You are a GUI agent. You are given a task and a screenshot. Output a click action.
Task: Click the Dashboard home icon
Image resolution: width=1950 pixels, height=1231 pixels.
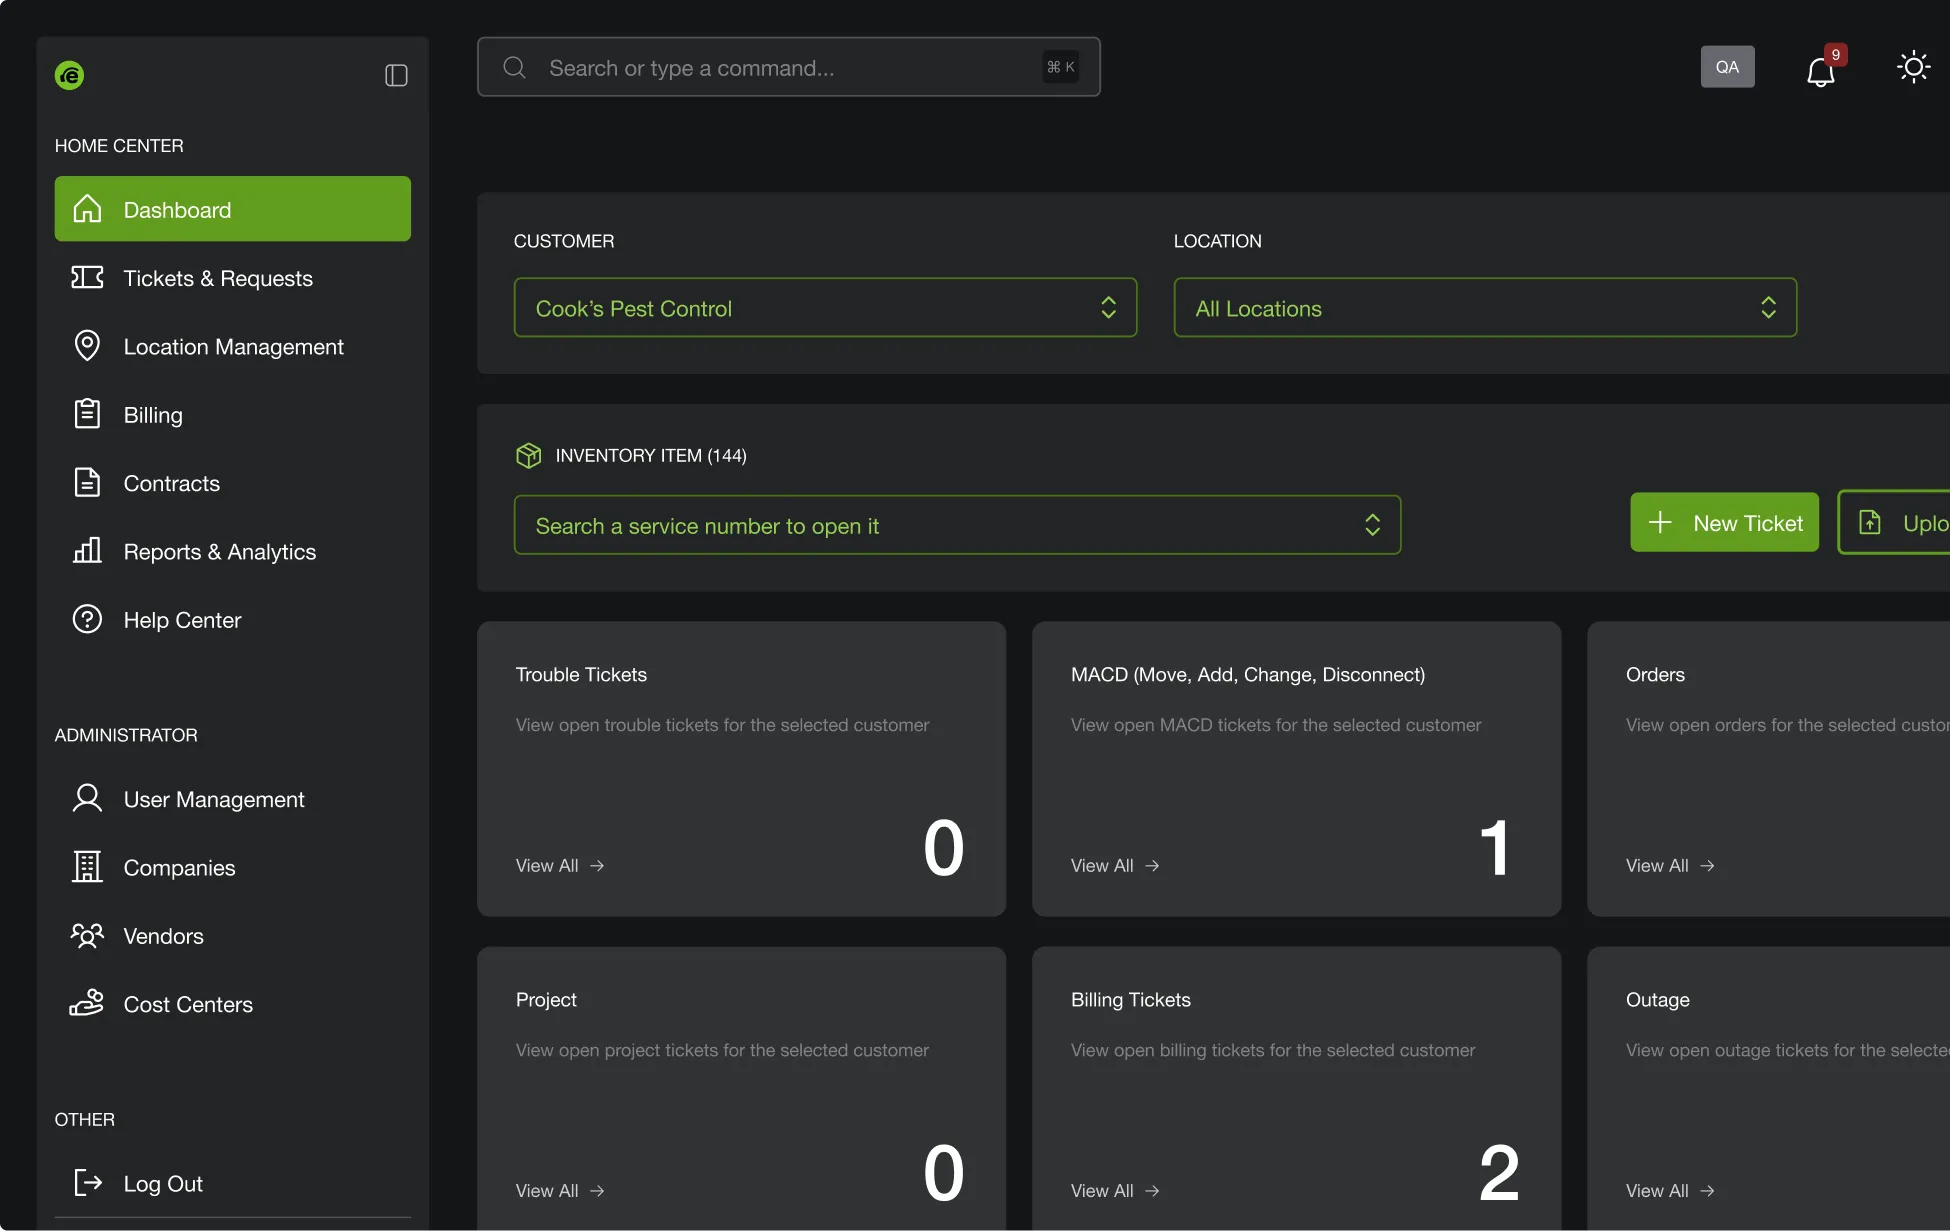(87, 209)
